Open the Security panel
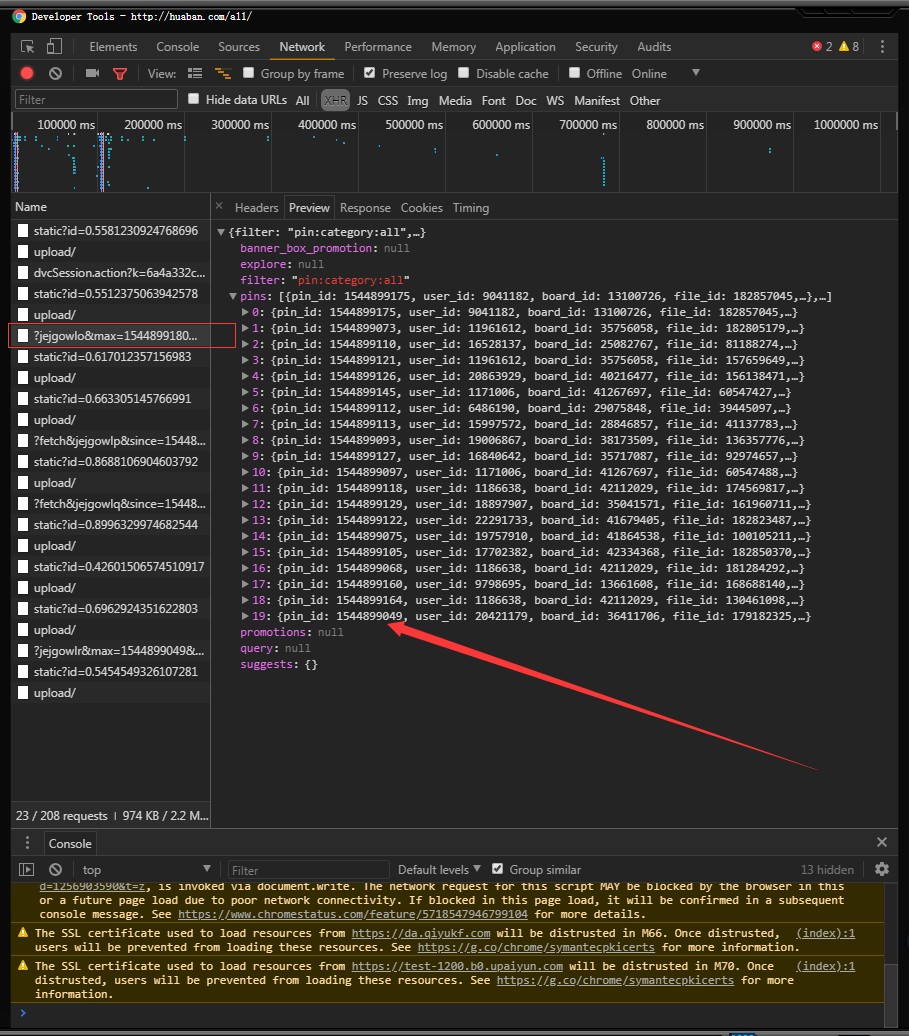Viewport: 909px width, 1036px height. click(596, 47)
